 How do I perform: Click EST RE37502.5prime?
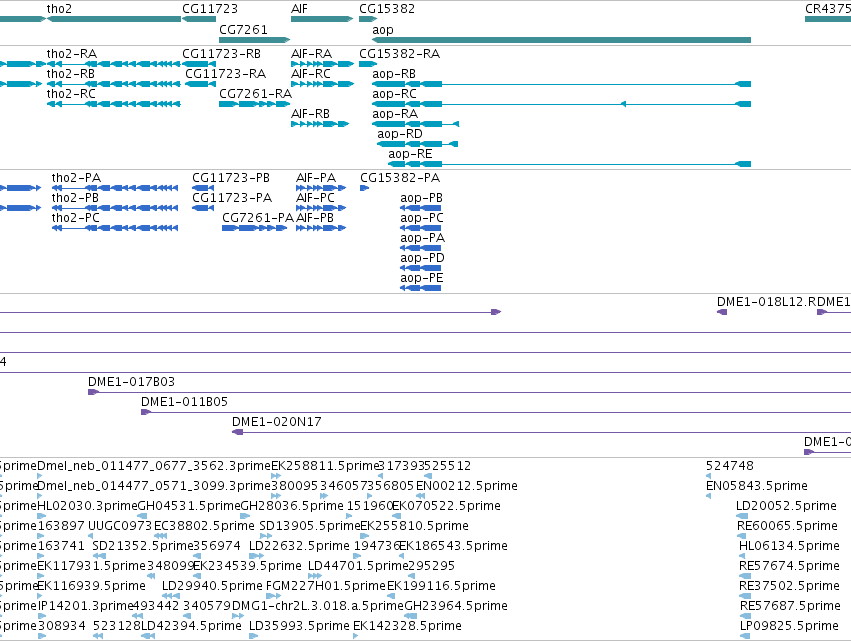(790, 586)
